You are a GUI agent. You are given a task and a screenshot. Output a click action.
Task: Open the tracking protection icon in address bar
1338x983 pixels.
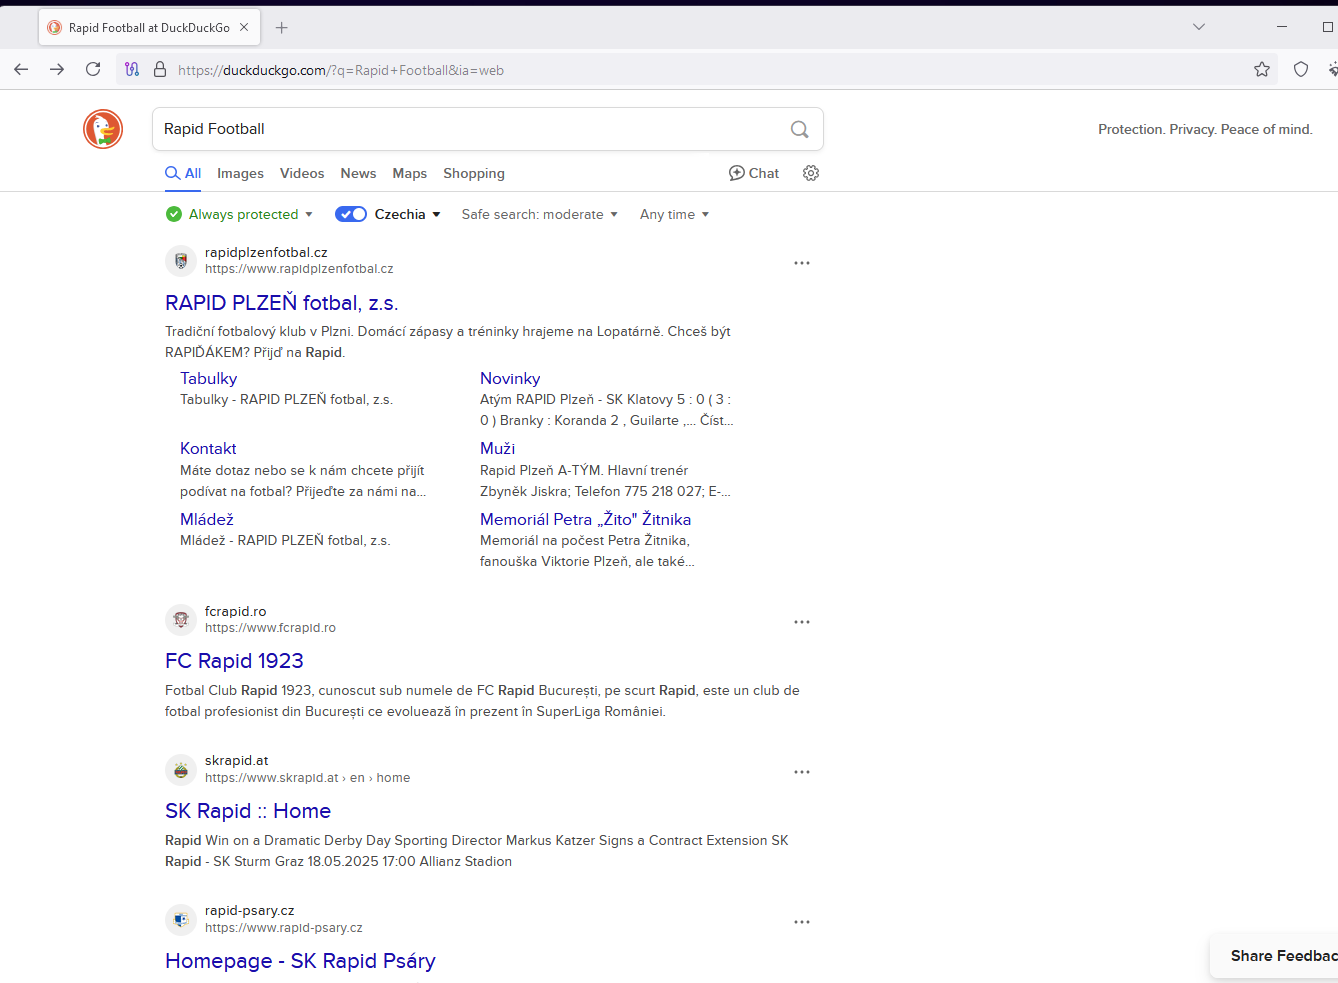coord(132,70)
